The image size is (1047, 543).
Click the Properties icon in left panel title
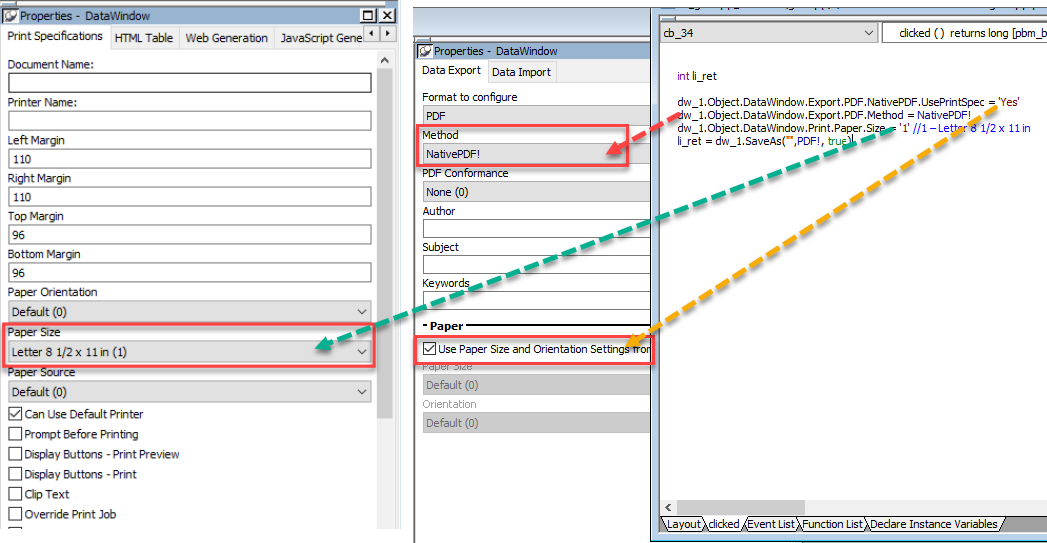tap(10, 16)
